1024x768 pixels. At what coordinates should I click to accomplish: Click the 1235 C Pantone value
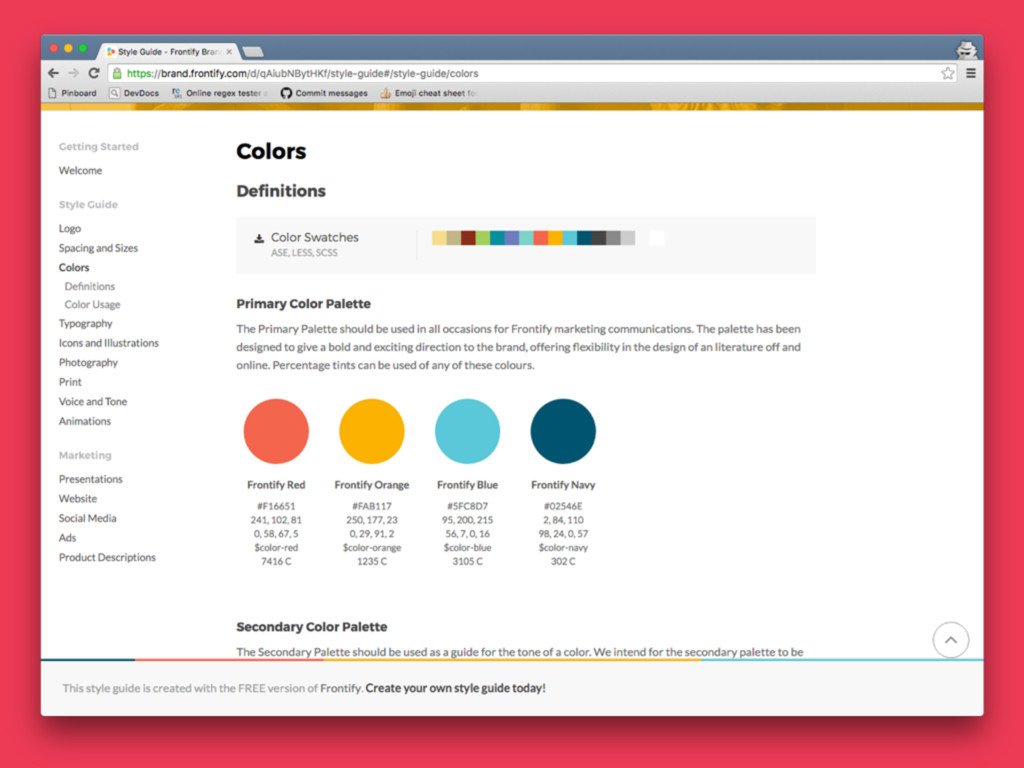372,562
